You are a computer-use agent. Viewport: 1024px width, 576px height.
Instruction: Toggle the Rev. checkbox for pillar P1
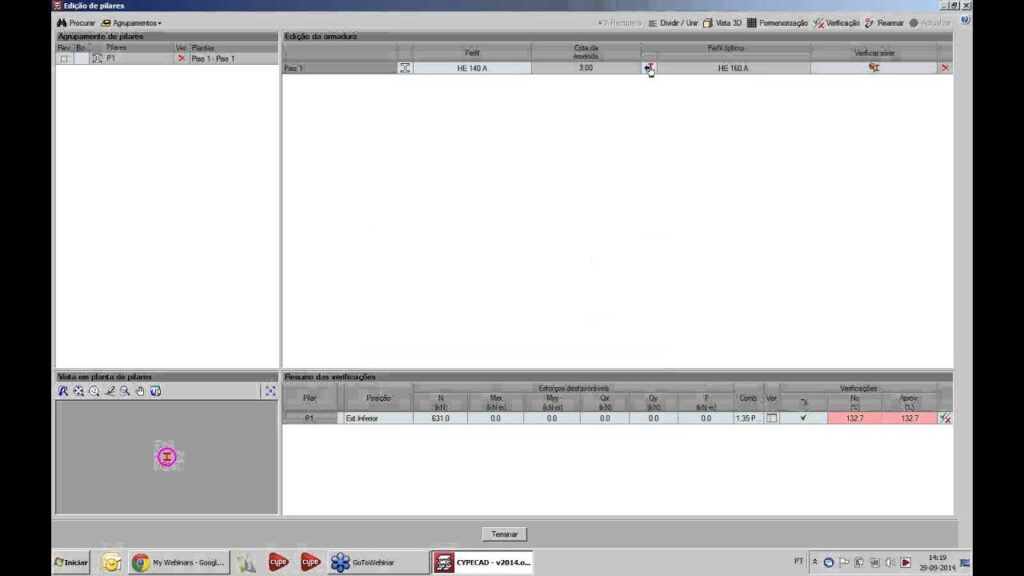point(64,59)
